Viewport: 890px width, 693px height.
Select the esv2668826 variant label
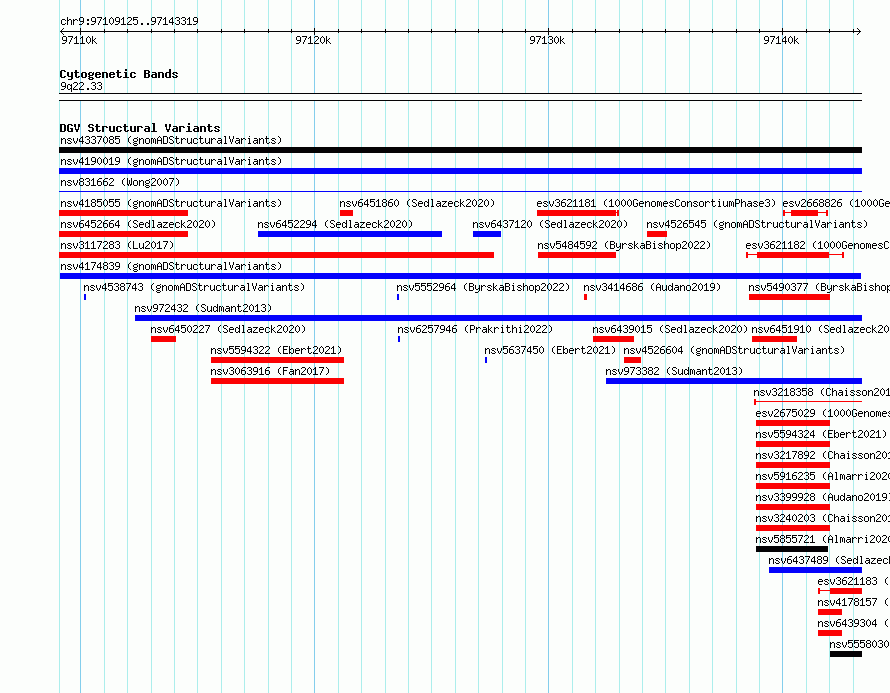tap(836, 203)
